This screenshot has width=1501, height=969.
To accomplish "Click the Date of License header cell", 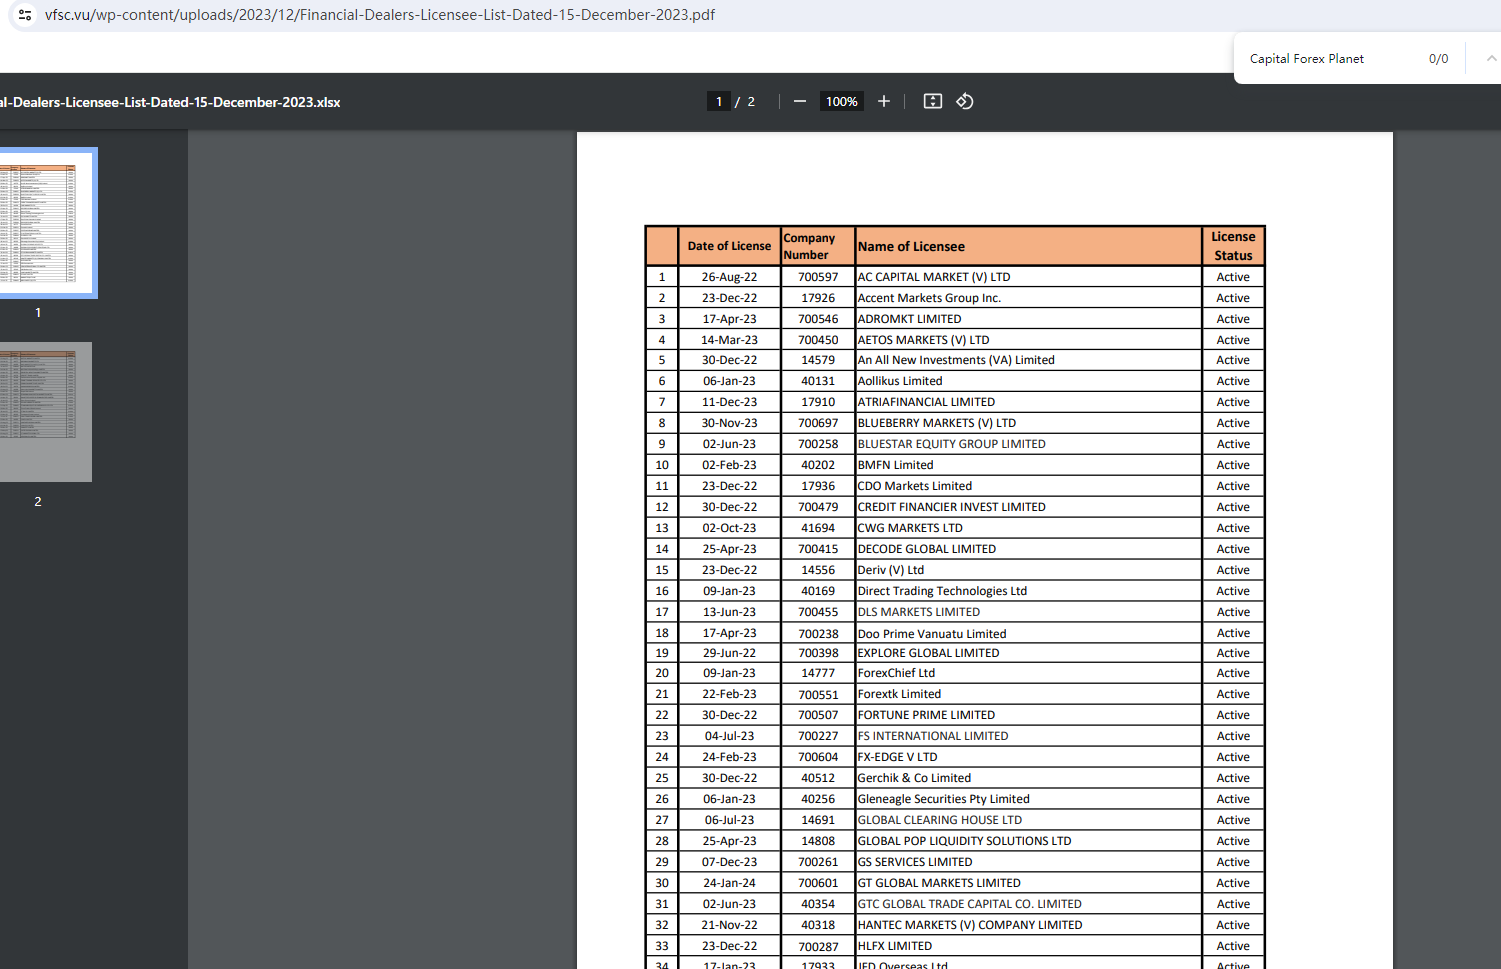I will [x=729, y=246].
